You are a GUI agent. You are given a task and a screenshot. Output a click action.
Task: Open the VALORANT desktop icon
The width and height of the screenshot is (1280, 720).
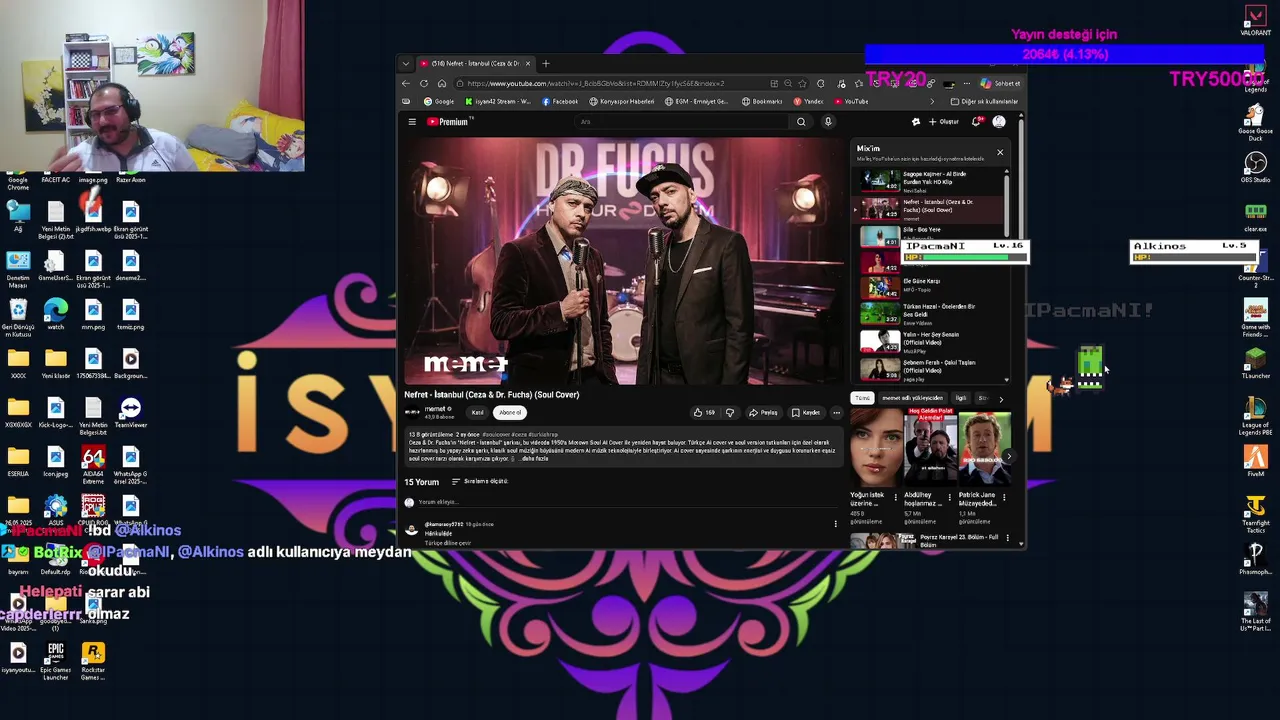1255,21
